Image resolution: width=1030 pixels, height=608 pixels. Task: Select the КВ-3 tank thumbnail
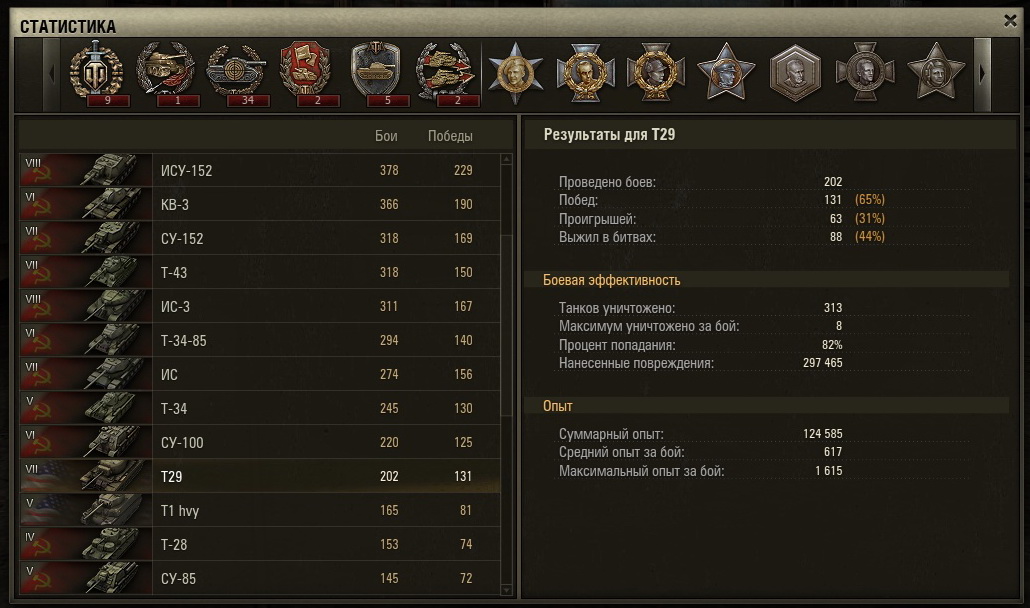pos(85,204)
